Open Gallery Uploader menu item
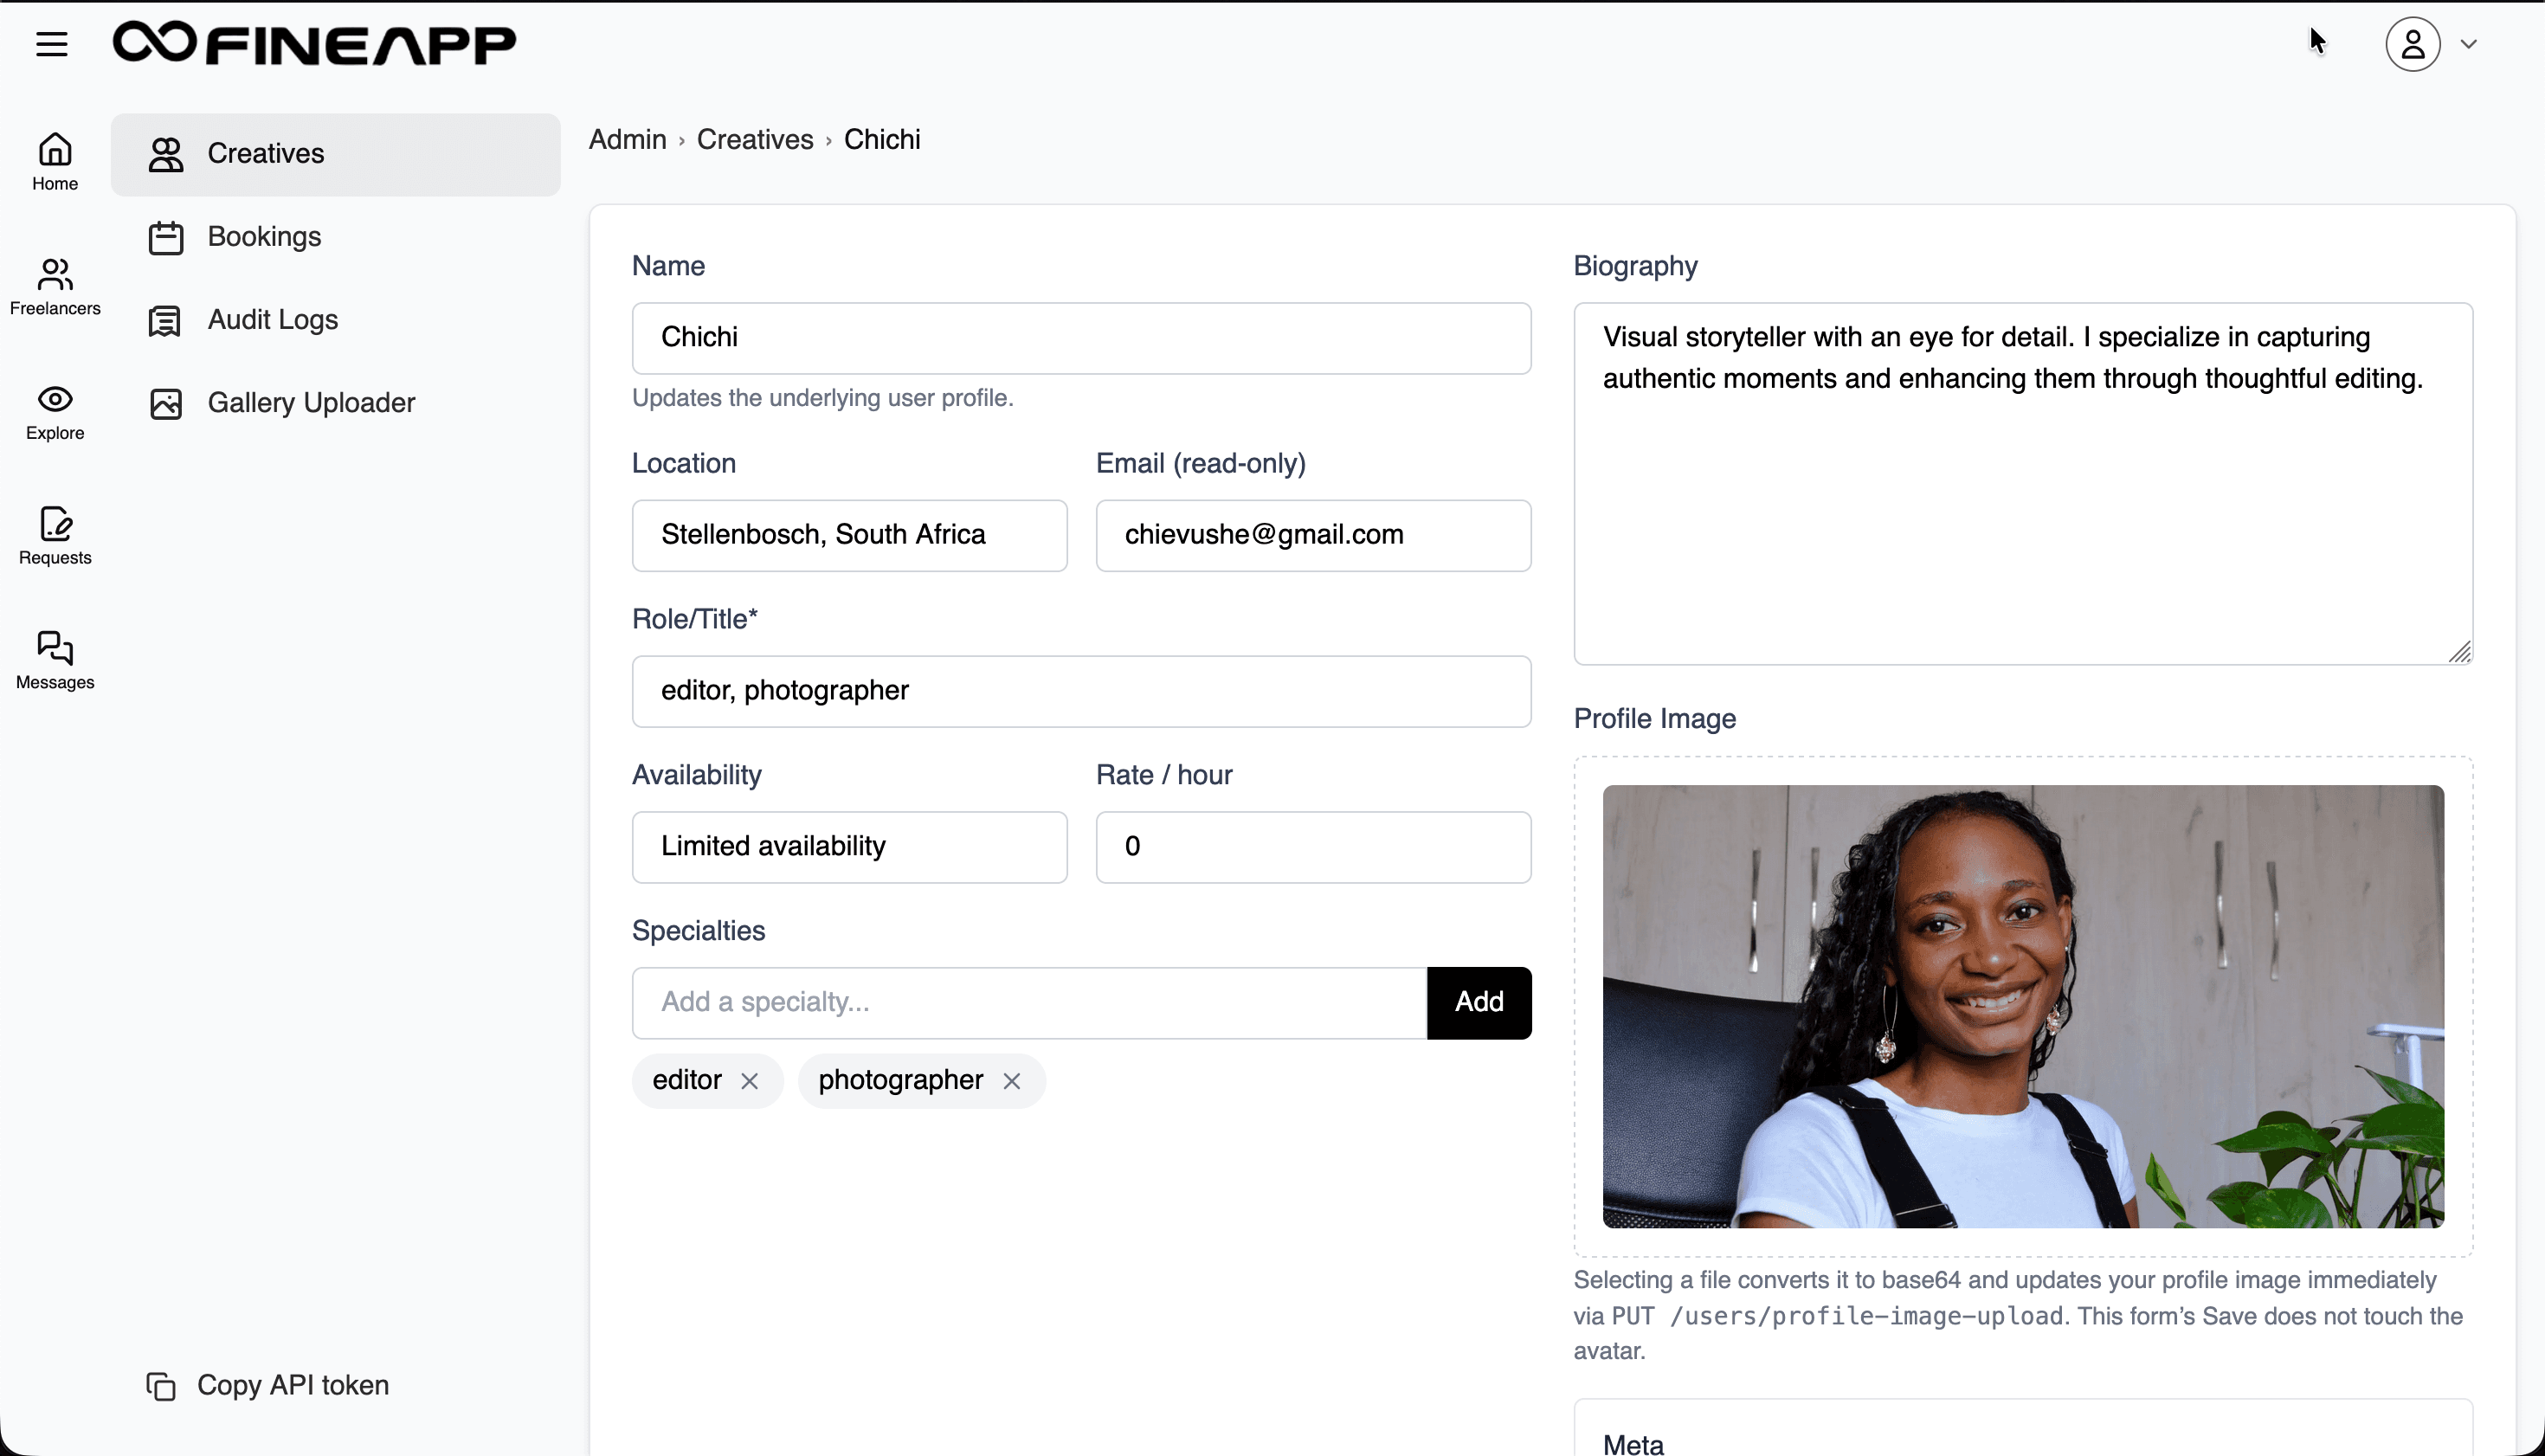This screenshot has height=1456, width=2545. [310, 403]
